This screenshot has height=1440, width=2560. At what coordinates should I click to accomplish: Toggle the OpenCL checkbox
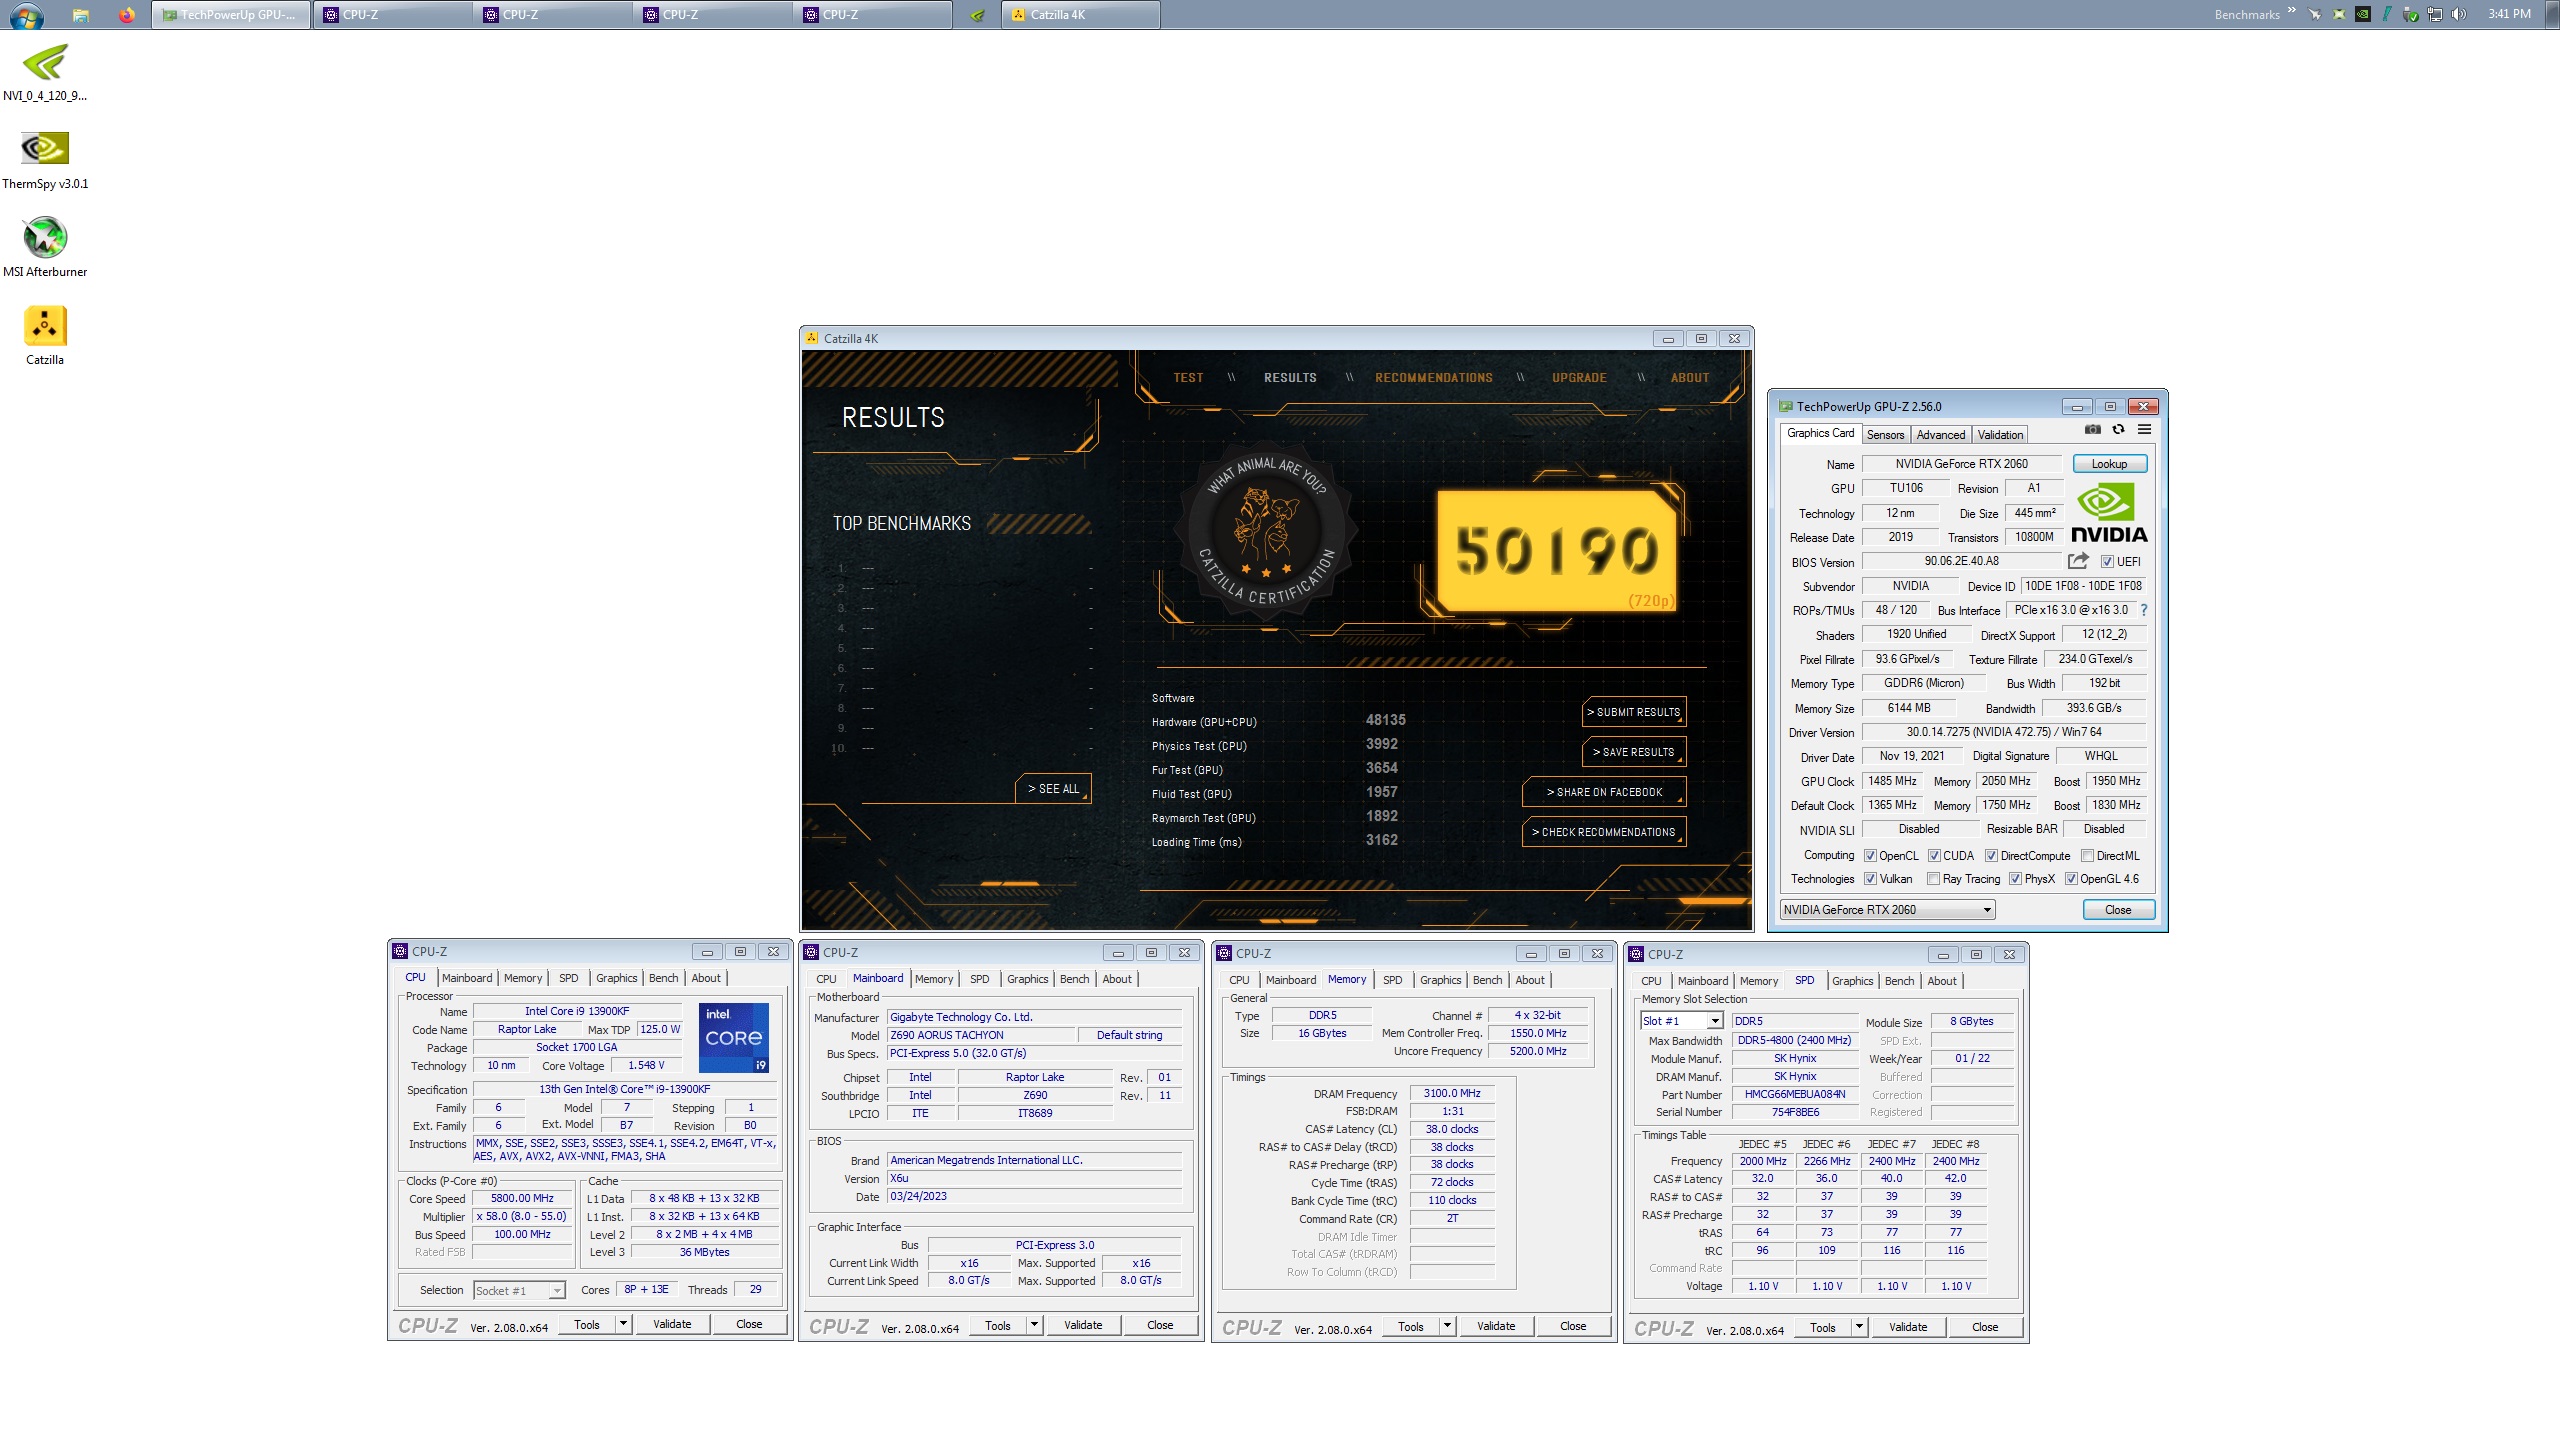click(x=1870, y=856)
